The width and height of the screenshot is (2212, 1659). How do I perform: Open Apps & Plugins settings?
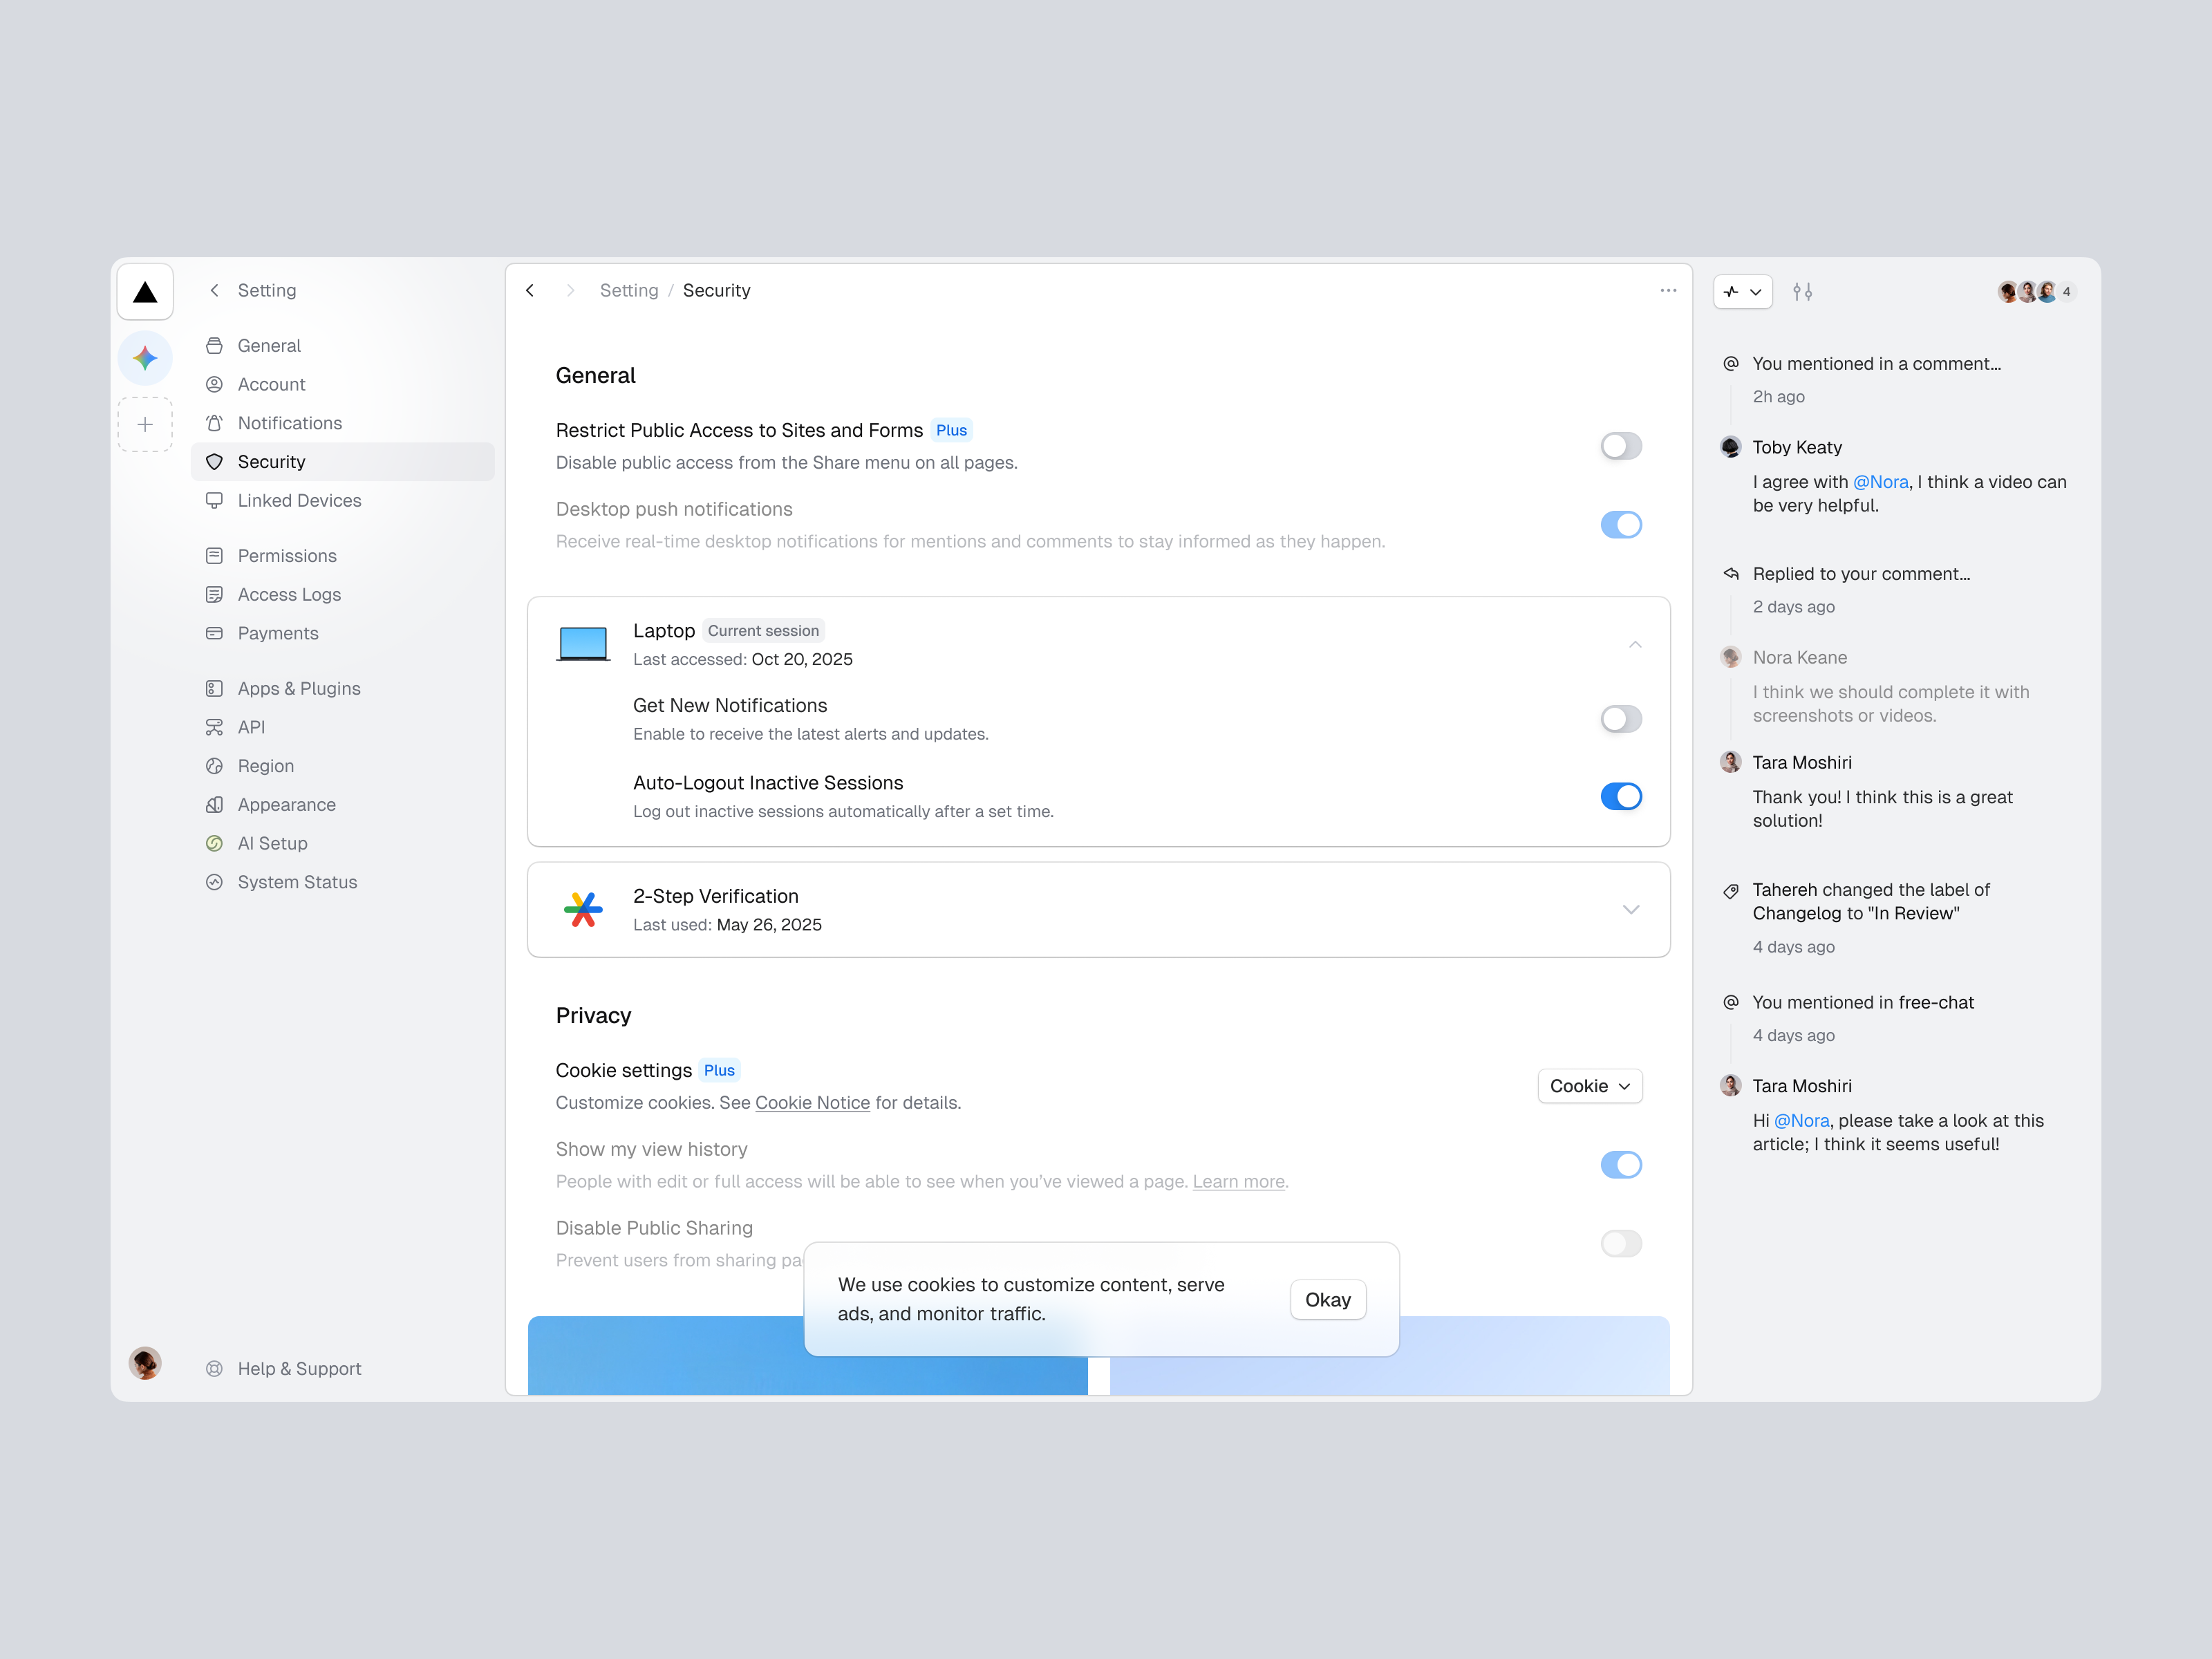tap(298, 688)
